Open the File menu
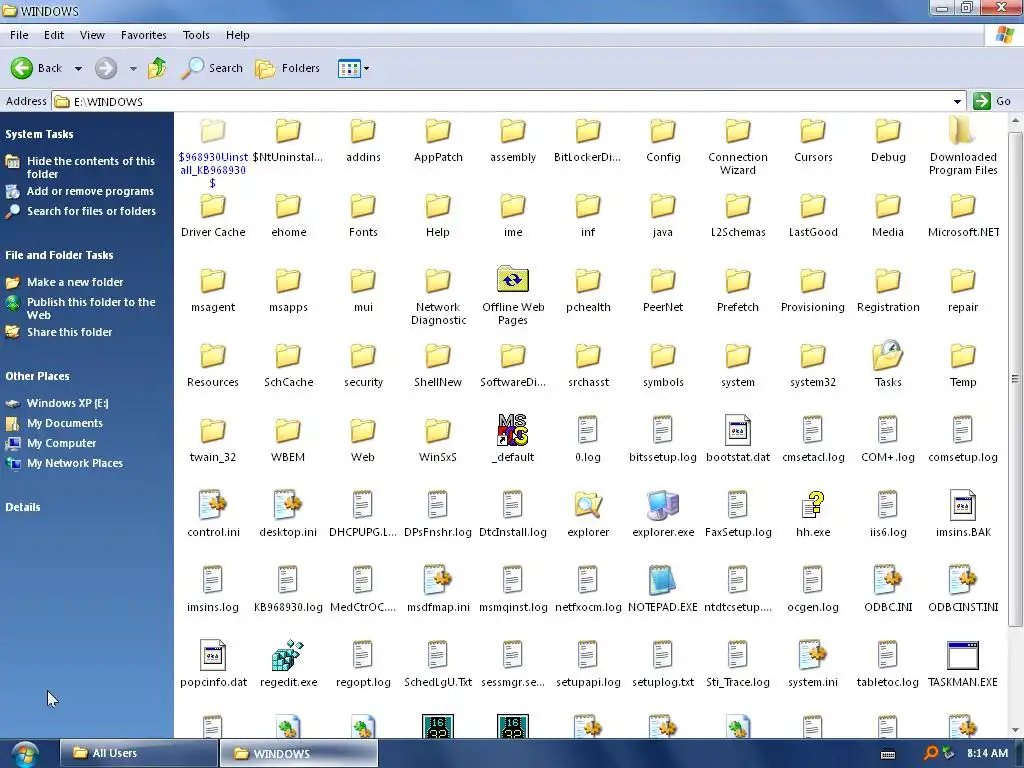This screenshot has height=768, width=1024. pos(19,35)
